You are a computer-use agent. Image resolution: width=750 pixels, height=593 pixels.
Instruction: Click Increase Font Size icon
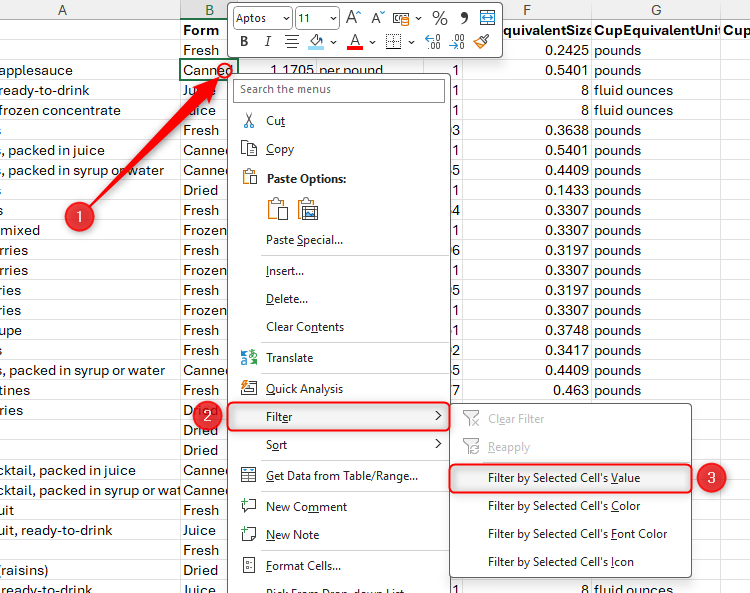point(353,18)
